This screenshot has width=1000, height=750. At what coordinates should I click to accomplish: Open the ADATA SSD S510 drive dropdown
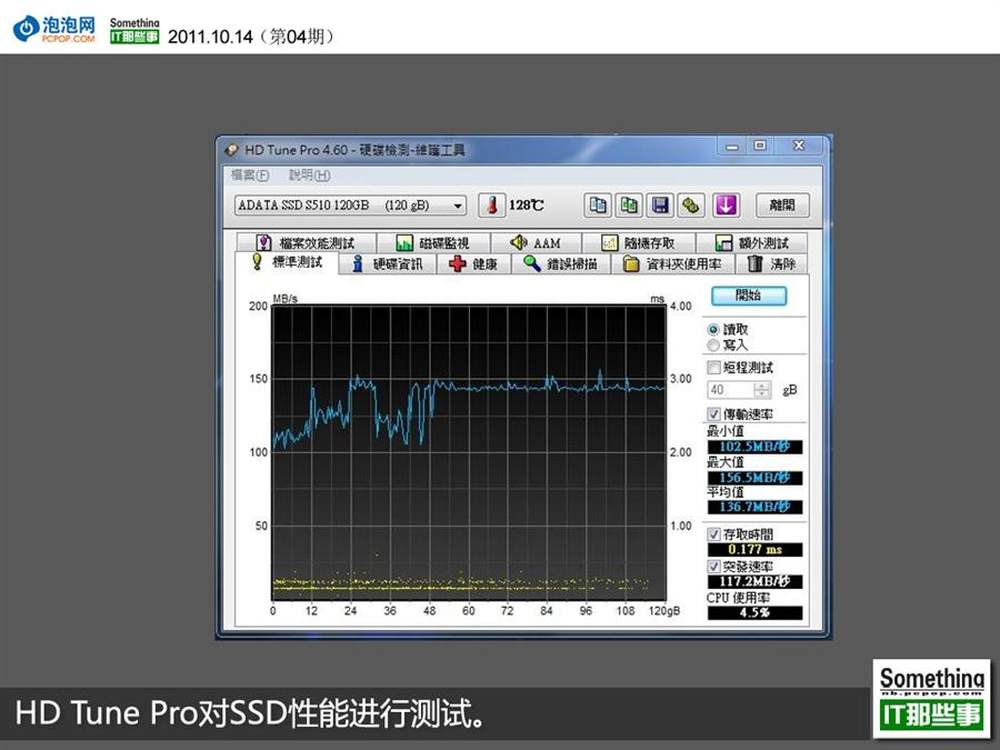(350, 205)
